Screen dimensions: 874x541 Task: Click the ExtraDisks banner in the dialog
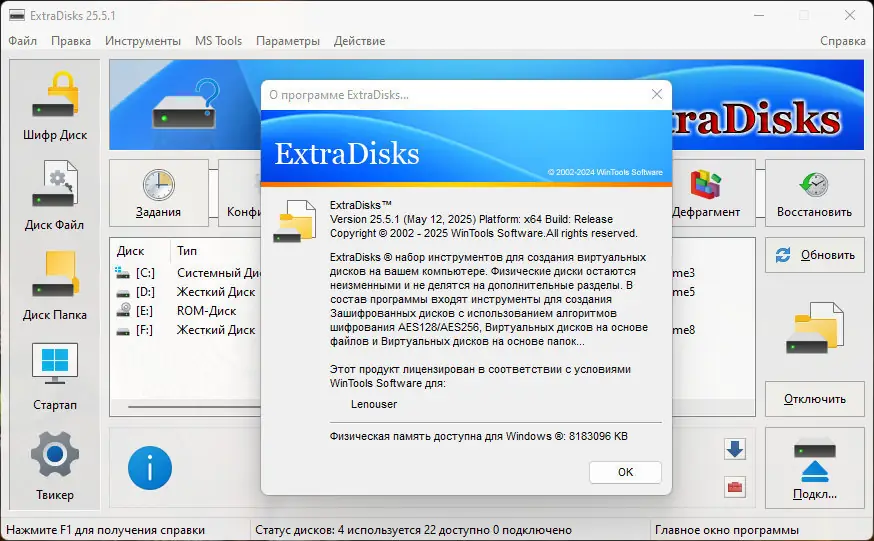tap(466, 148)
